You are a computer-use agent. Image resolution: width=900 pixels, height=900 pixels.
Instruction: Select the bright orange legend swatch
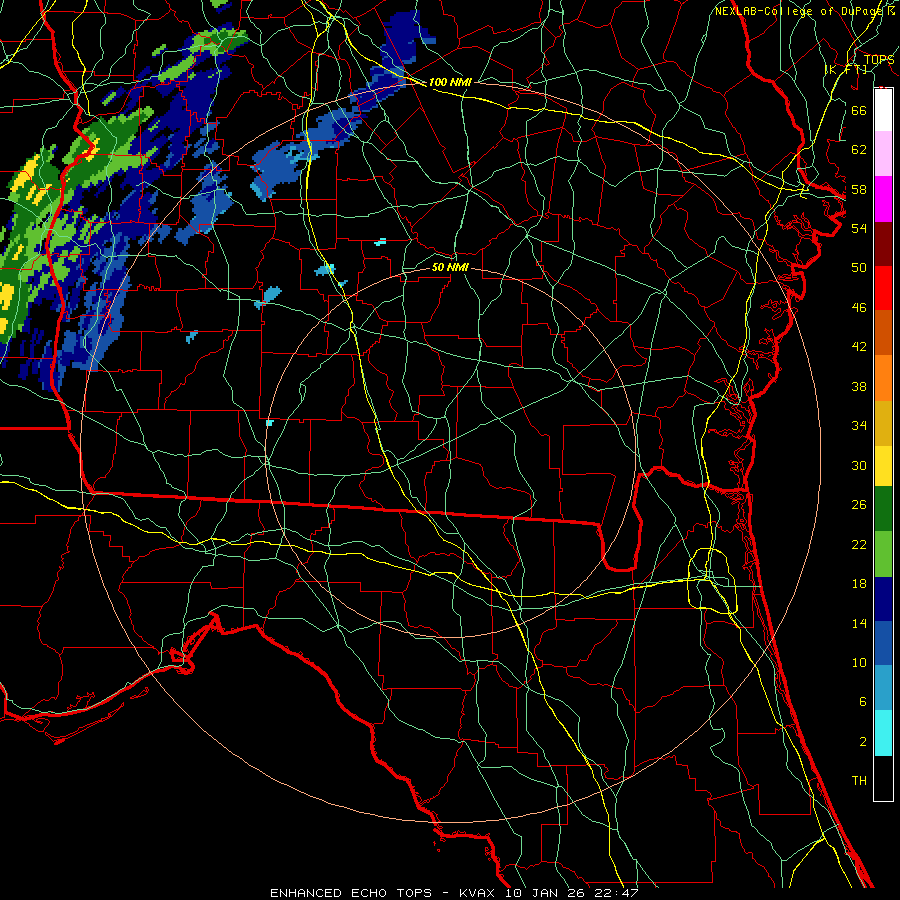pos(883,377)
